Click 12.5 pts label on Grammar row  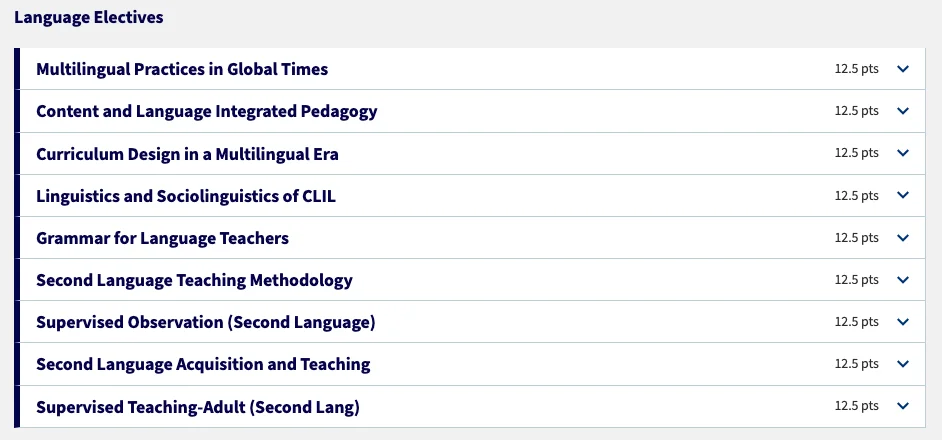[856, 238]
